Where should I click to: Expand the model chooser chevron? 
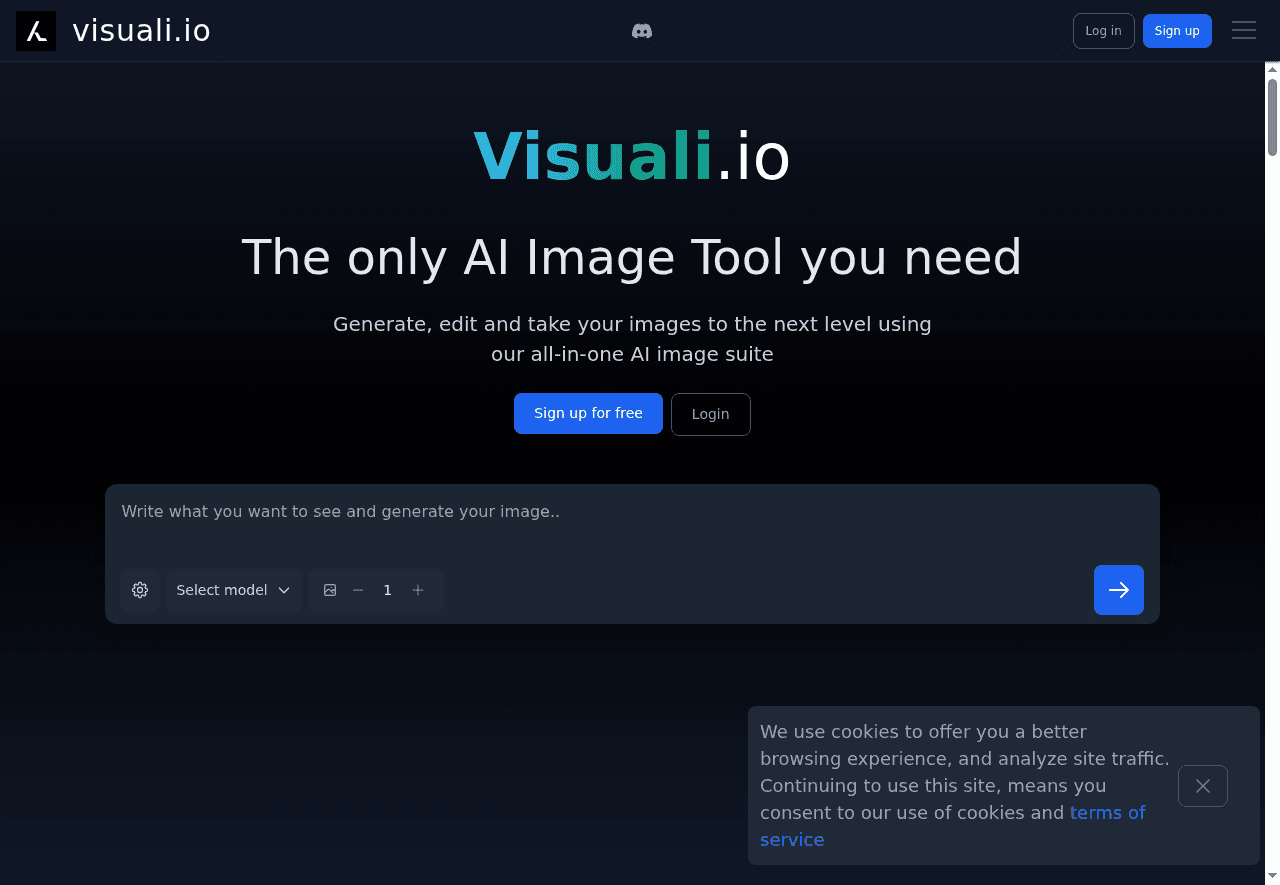coord(285,590)
